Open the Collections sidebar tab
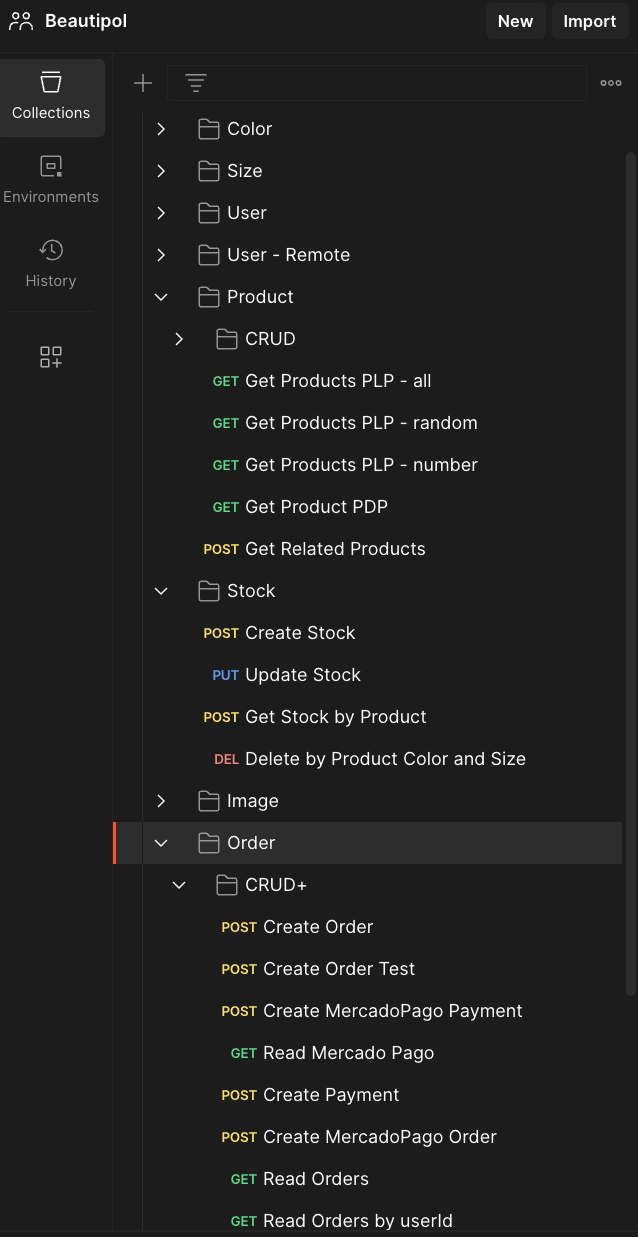This screenshot has height=1237, width=638. 51,97
